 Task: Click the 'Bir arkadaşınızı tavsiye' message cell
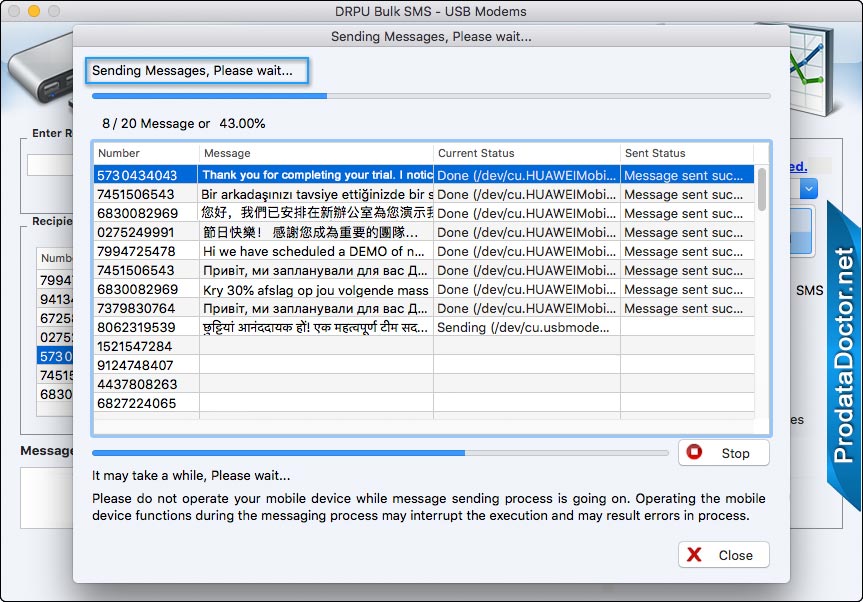(317, 194)
